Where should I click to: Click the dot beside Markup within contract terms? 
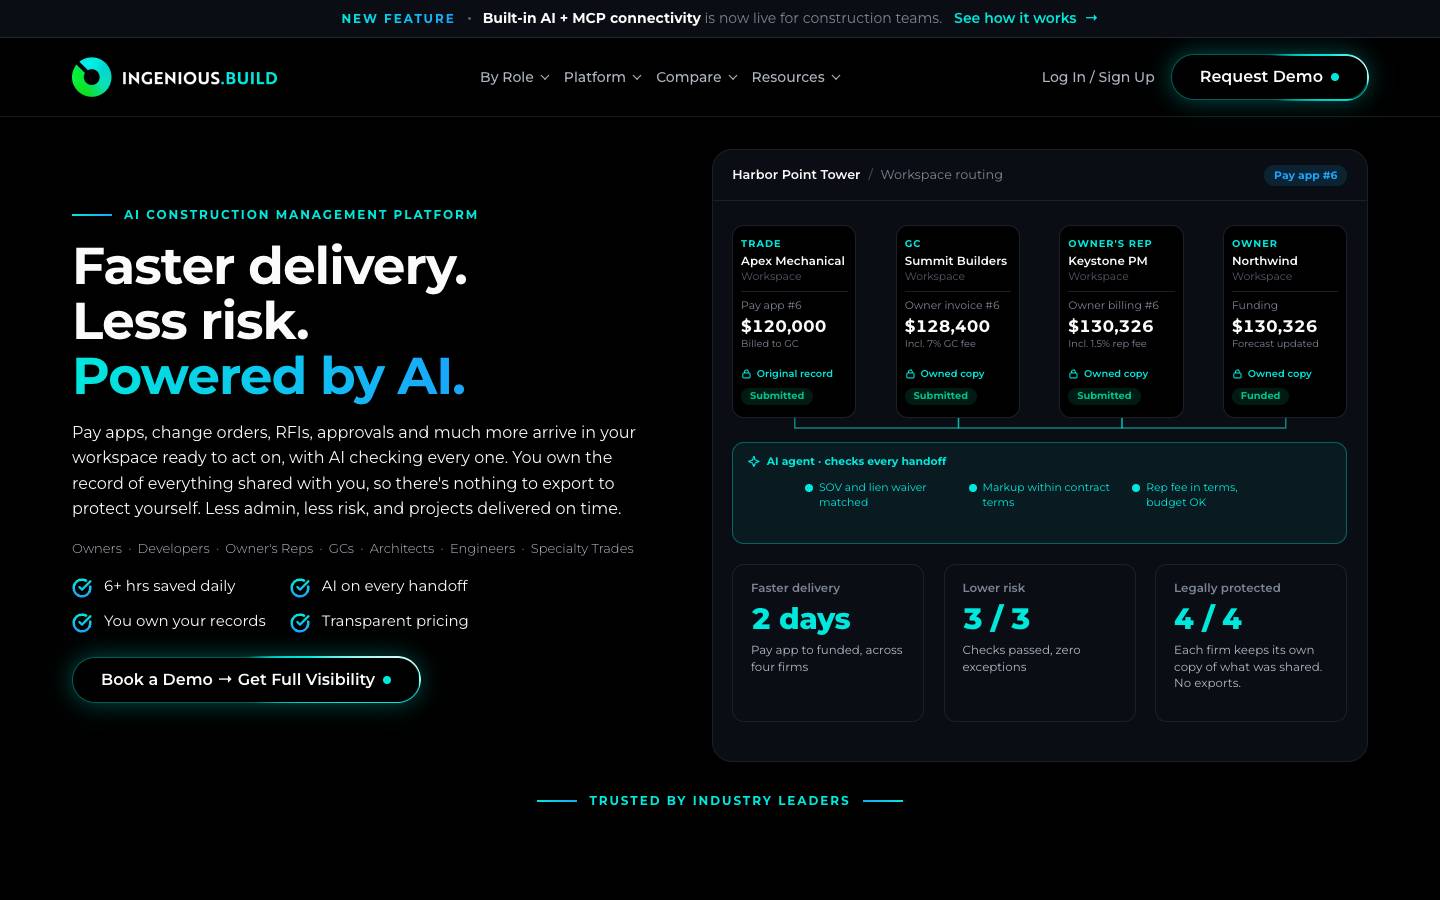pyautogui.click(x=973, y=488)
